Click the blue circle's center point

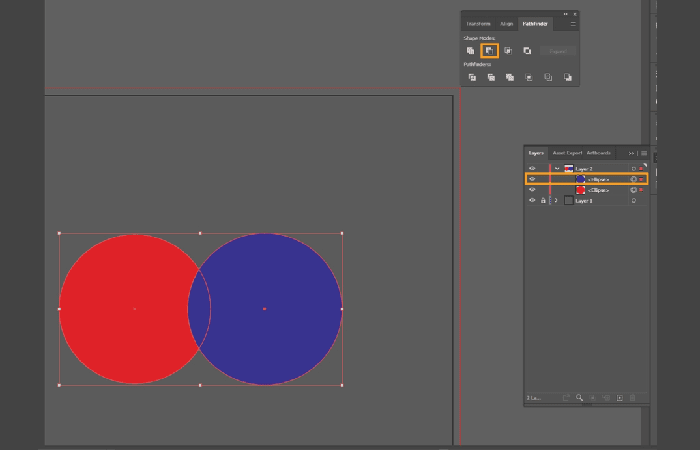265,309
